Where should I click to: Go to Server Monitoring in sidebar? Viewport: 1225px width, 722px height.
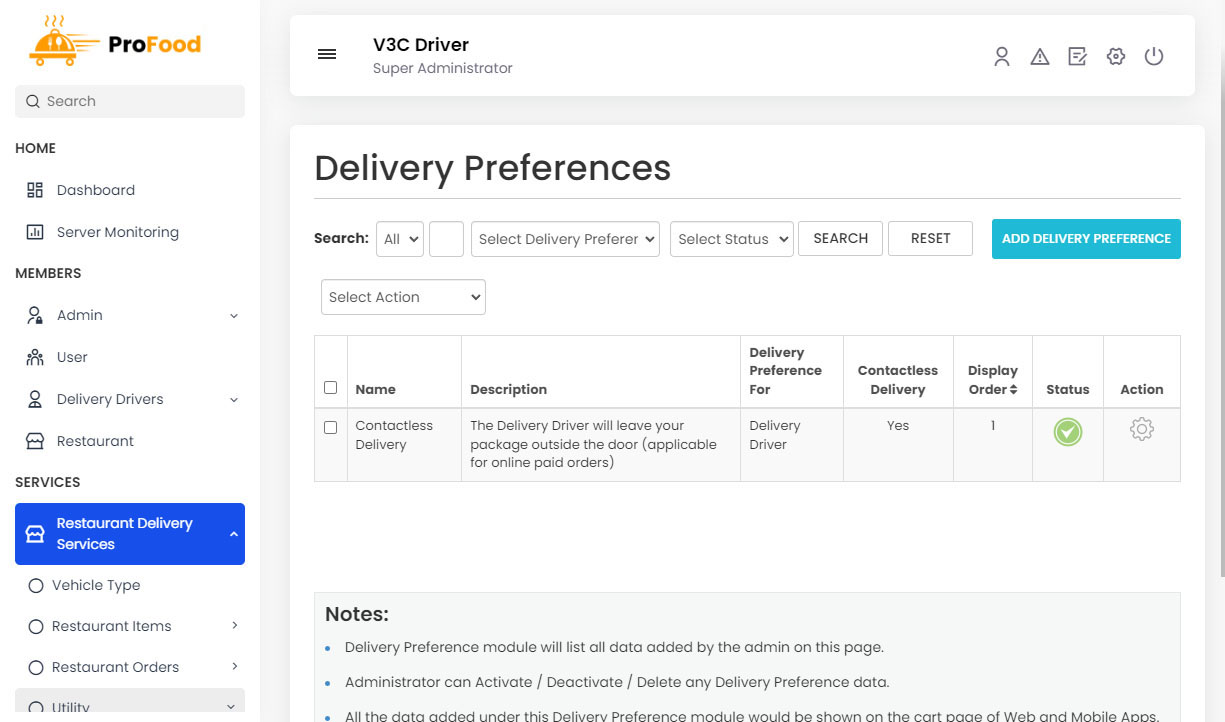[117, 232]
